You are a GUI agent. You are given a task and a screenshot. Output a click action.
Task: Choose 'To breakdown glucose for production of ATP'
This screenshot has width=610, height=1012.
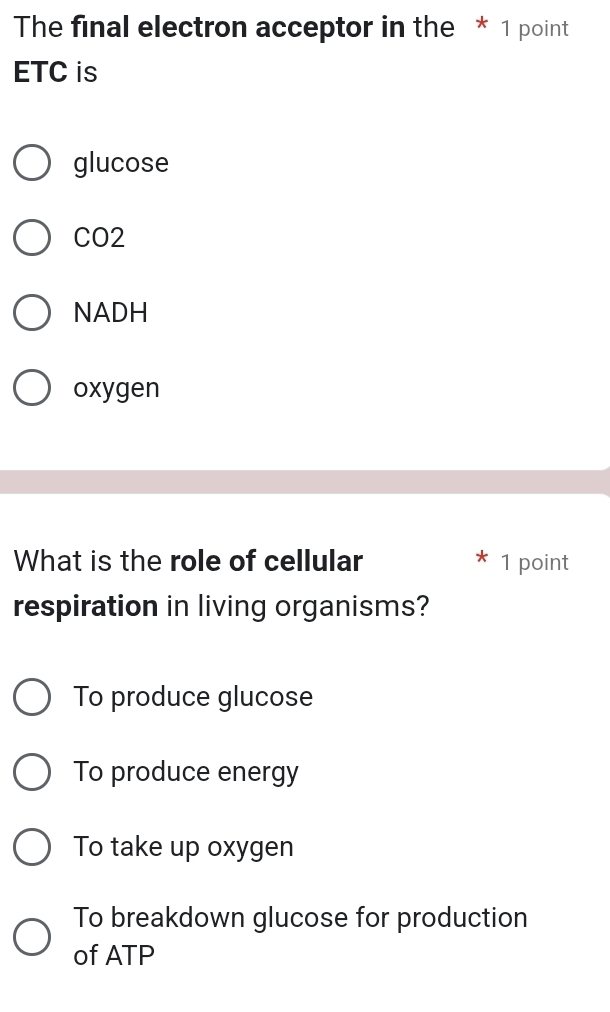point(31,936)
